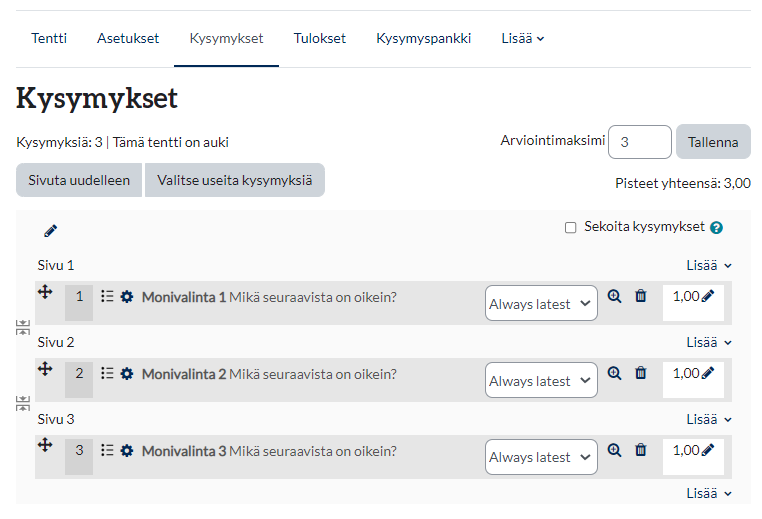Expand the Lisää menu for Sivu 1
The height and width of the screenshot is (519, 762).
click(x=708, y=265)
